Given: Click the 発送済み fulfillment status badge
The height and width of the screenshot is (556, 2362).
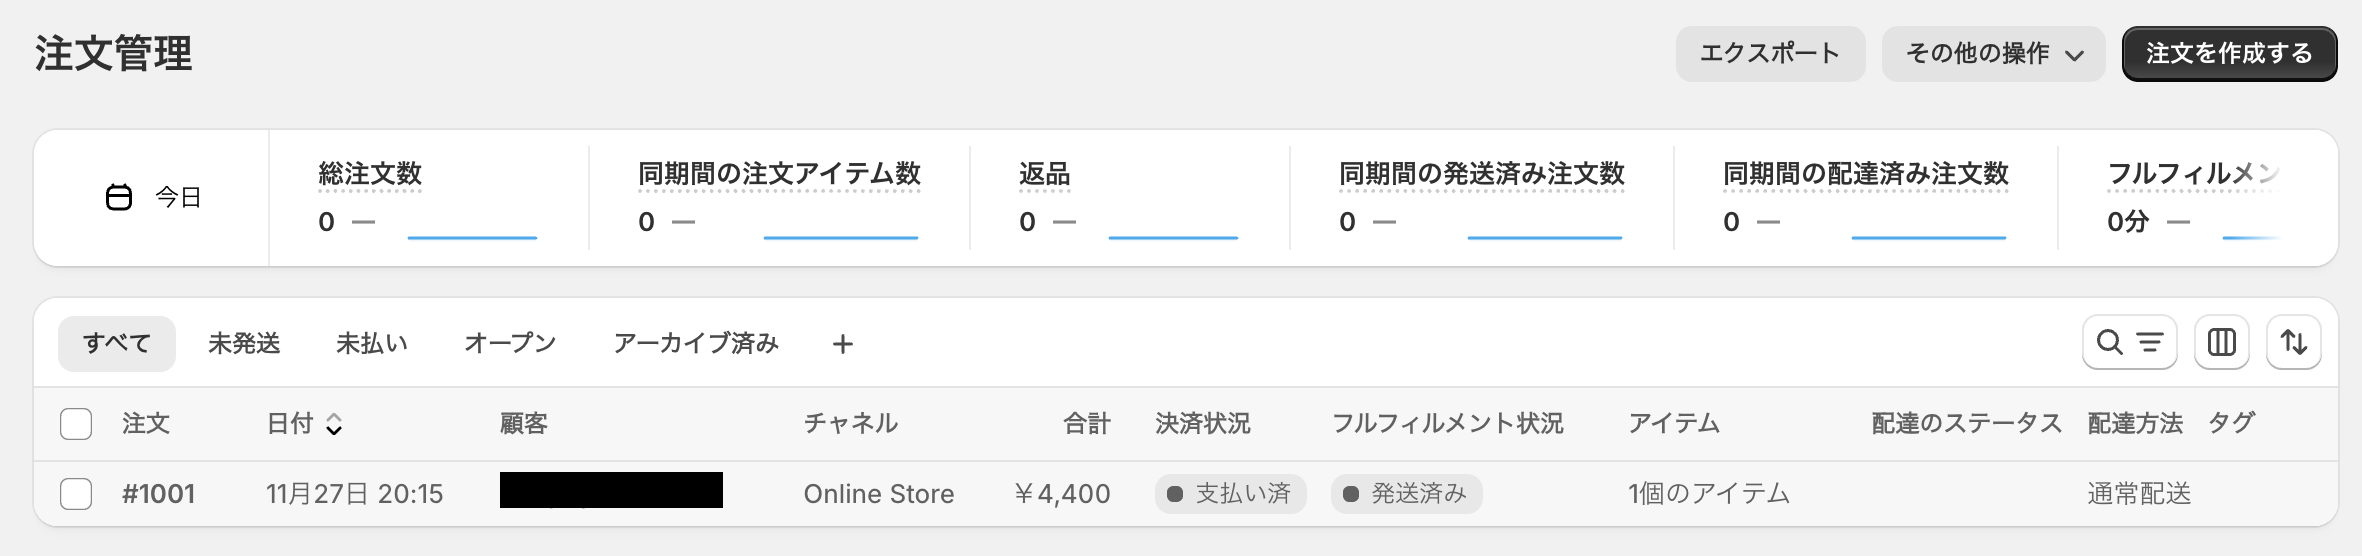Looking at the screenshot, I should tap(1406, 493).
